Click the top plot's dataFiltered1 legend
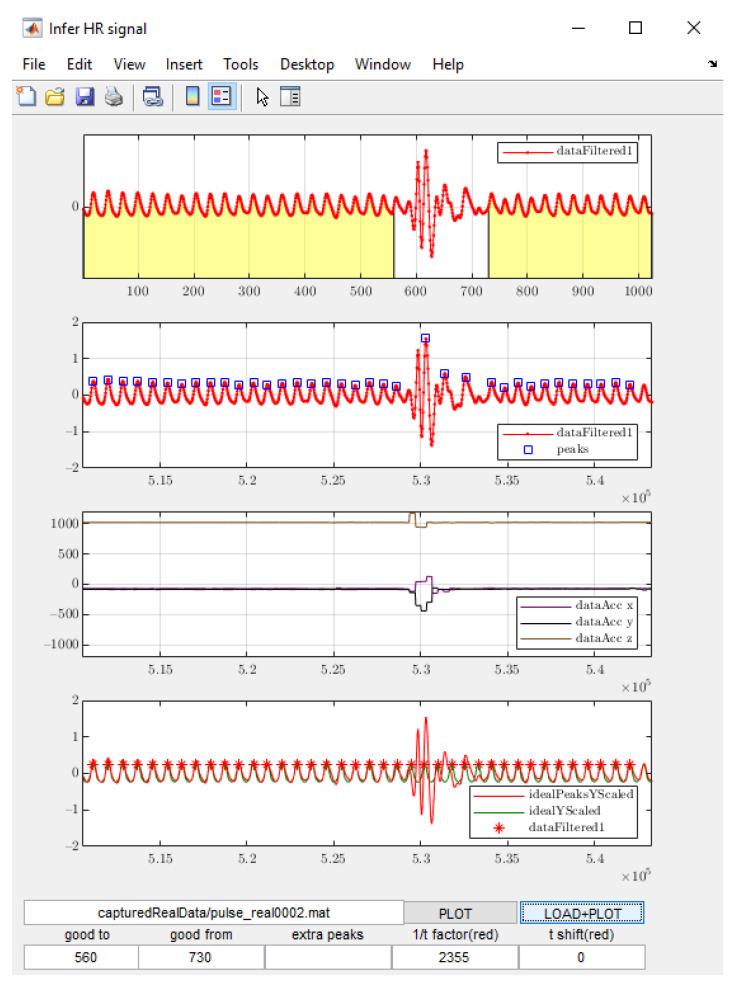731x981 pixels. (567, 152)
